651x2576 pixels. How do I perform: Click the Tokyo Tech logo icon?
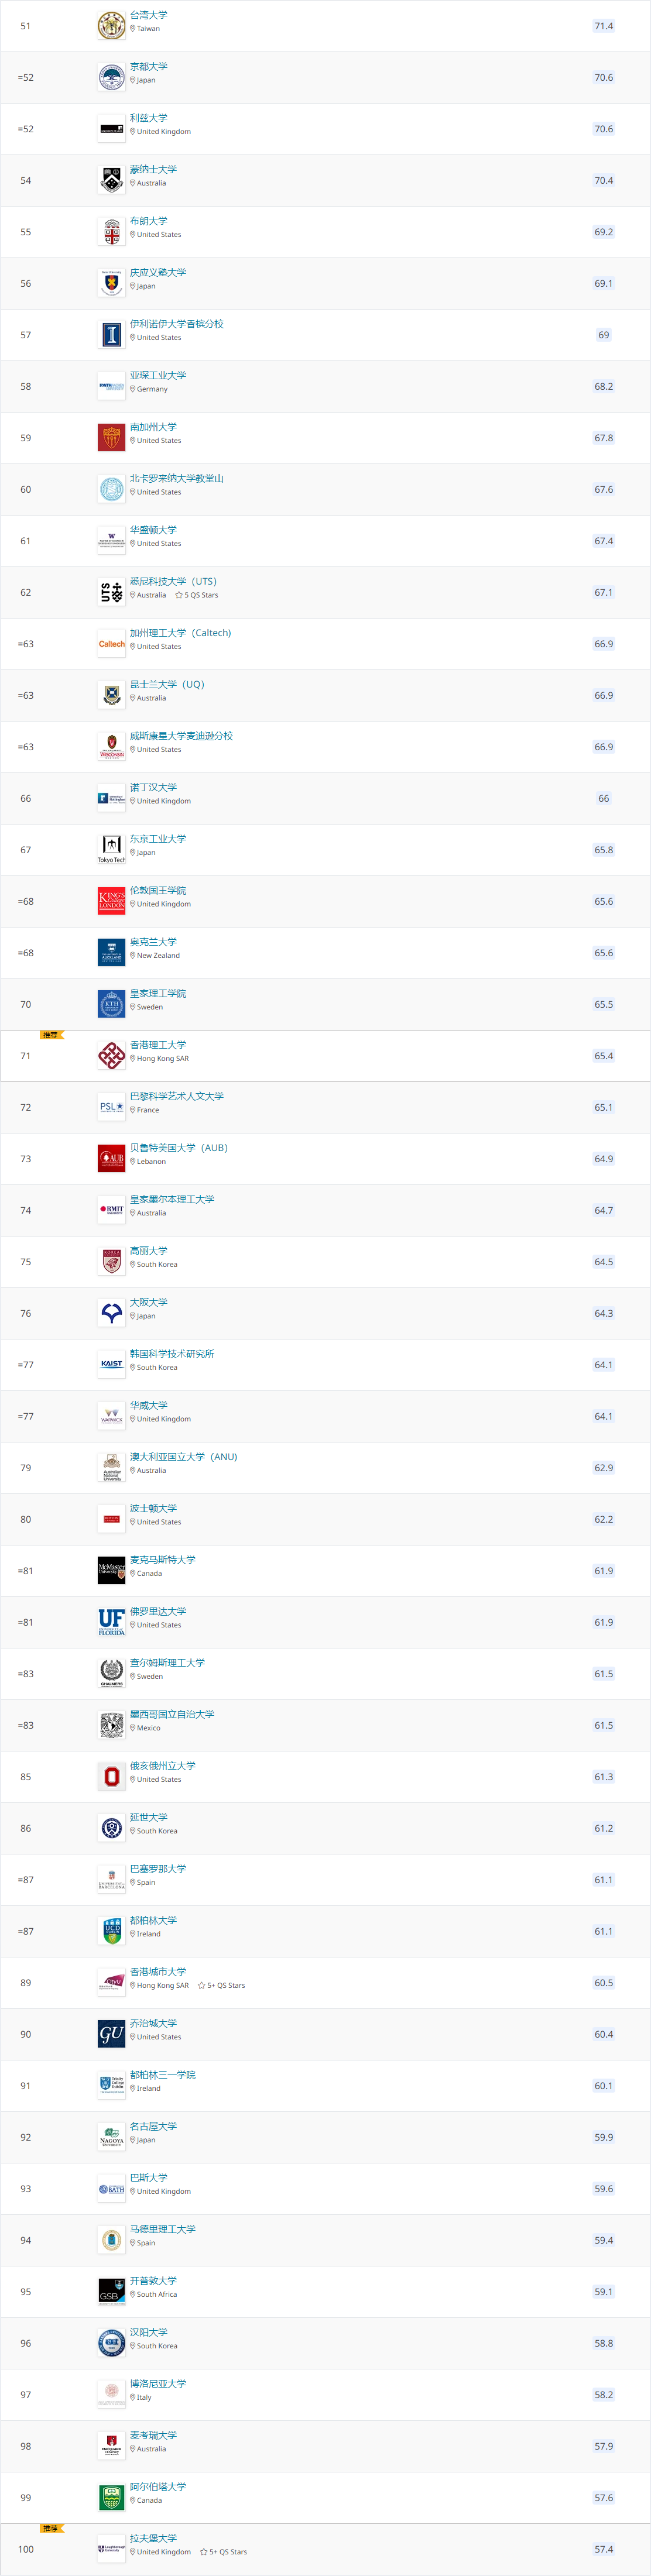tap(111, 848)
